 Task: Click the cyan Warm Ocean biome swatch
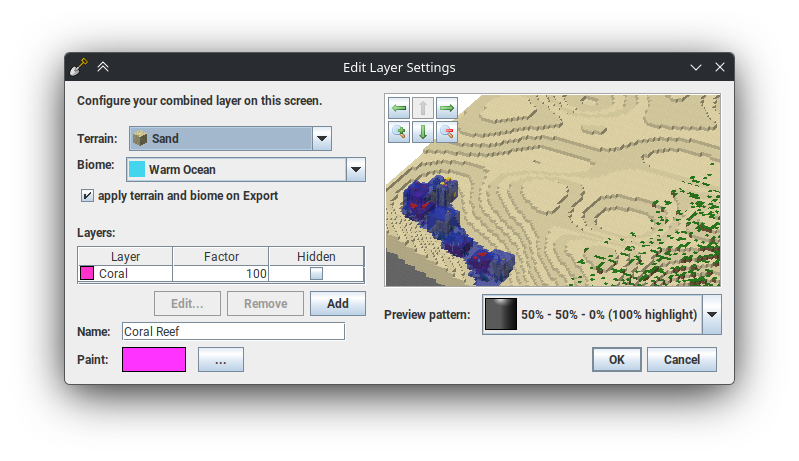pos(137,169)
